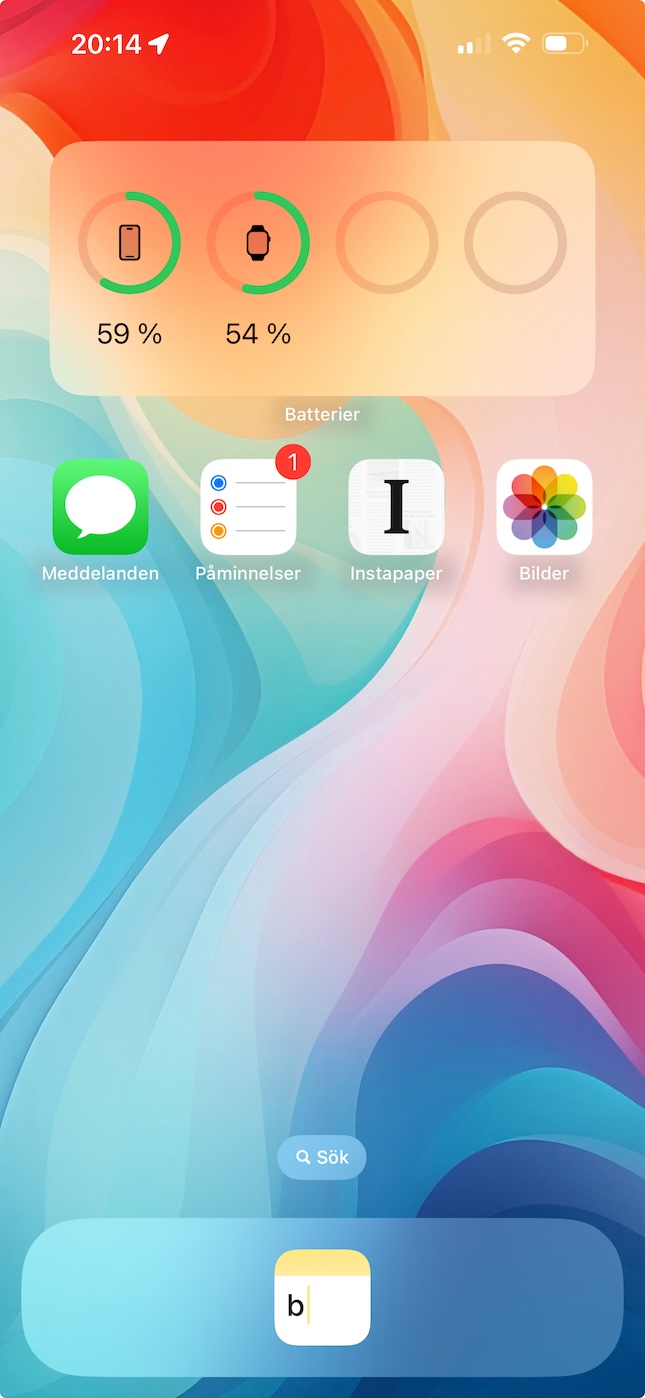Tap the Sök search button
This screenshot has width=645, height=1398.
coord(322,1157)
